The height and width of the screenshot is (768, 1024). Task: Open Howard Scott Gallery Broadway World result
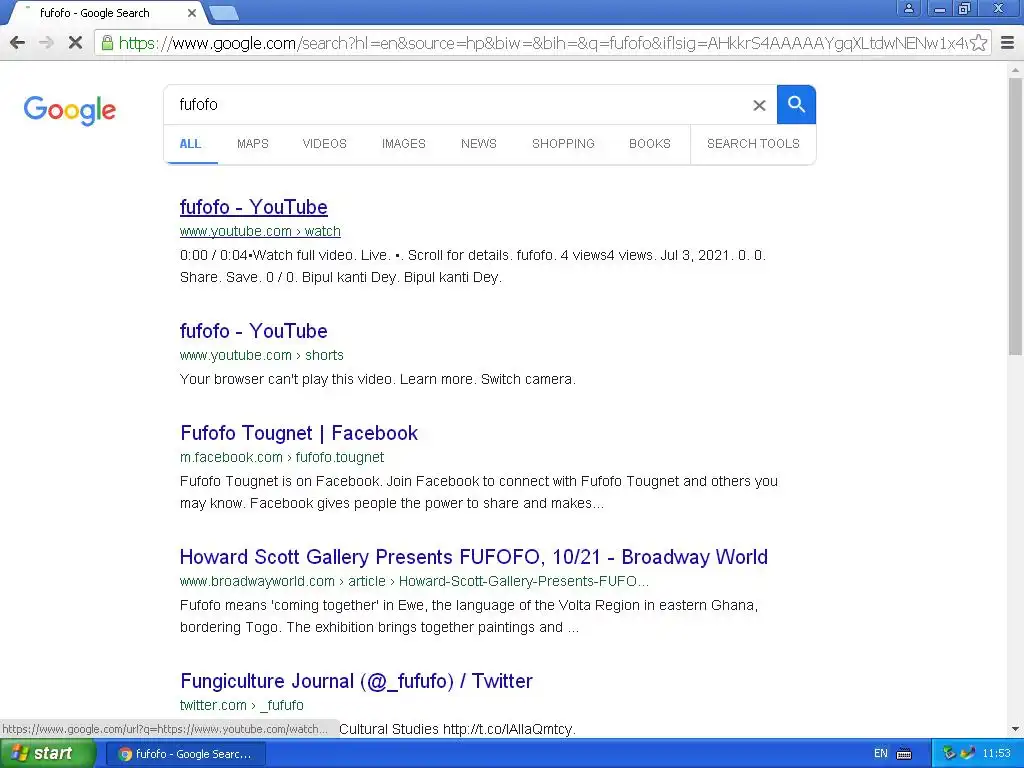click(x=473, y=557)
